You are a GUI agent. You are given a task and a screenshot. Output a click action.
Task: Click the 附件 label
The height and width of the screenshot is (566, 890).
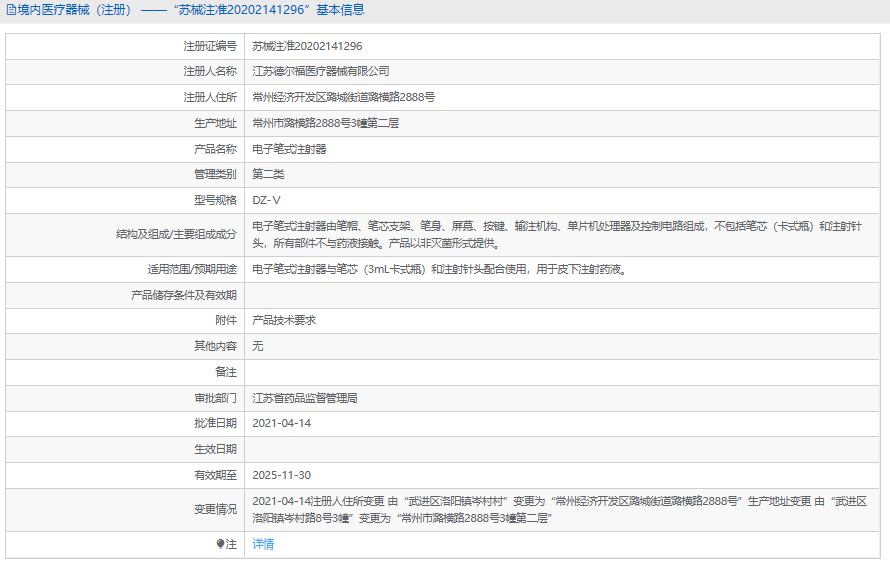(x=226, y=320)
